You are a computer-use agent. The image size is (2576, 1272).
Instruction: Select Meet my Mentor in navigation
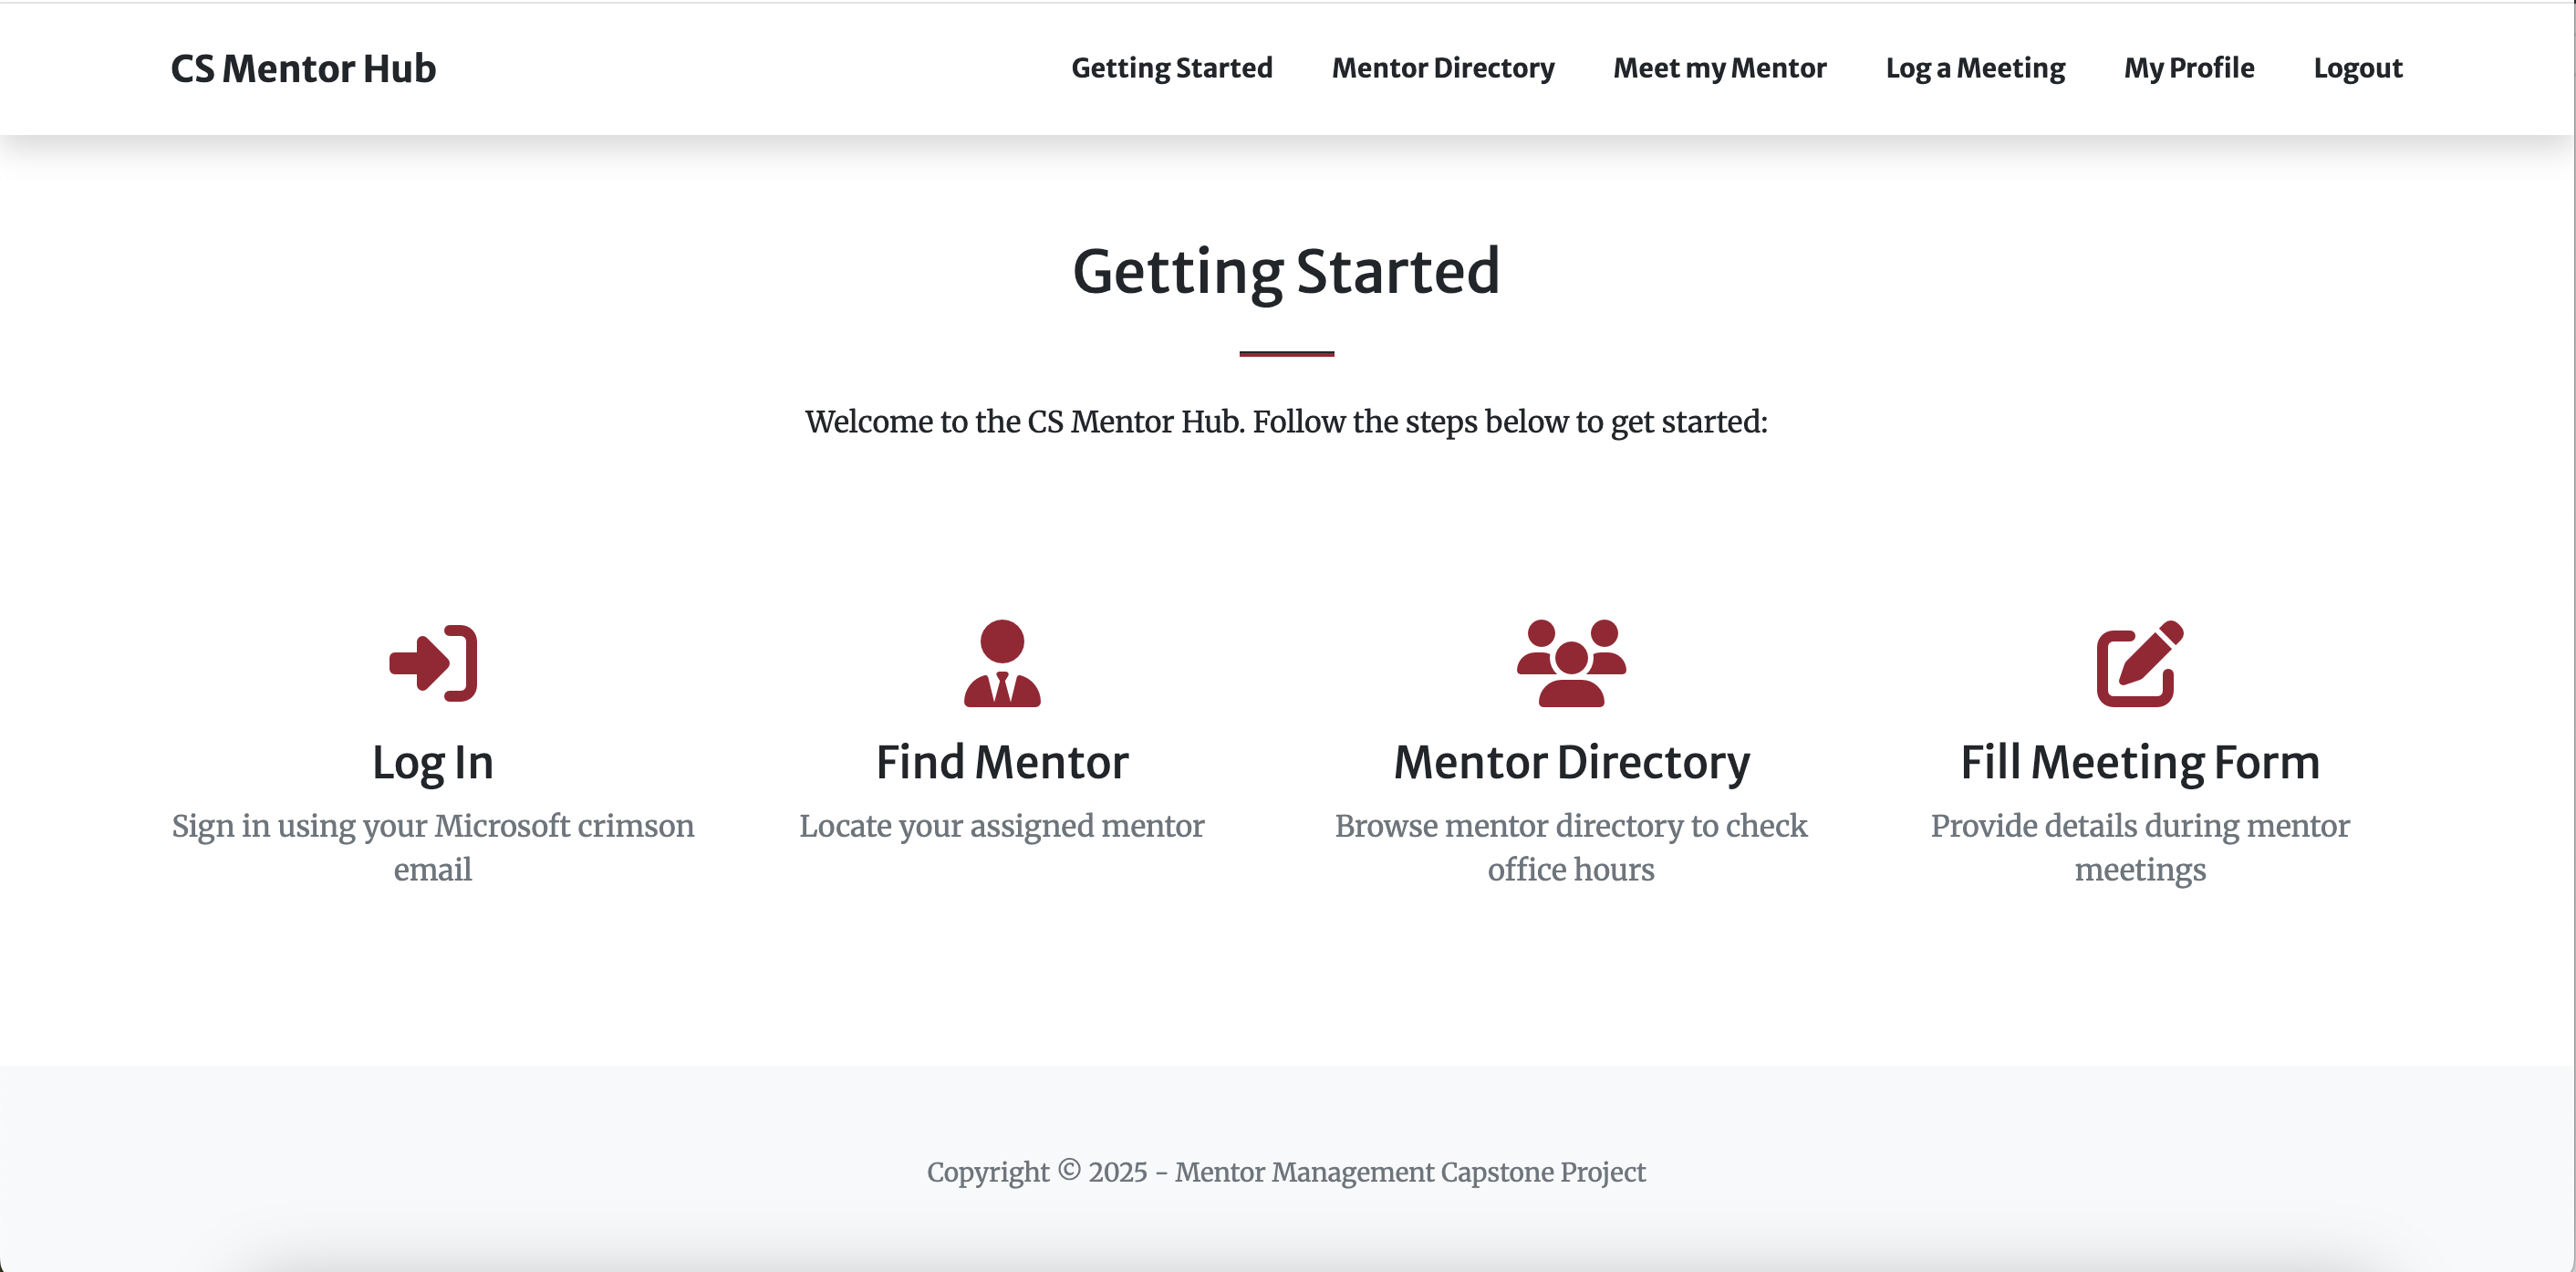1720,67
